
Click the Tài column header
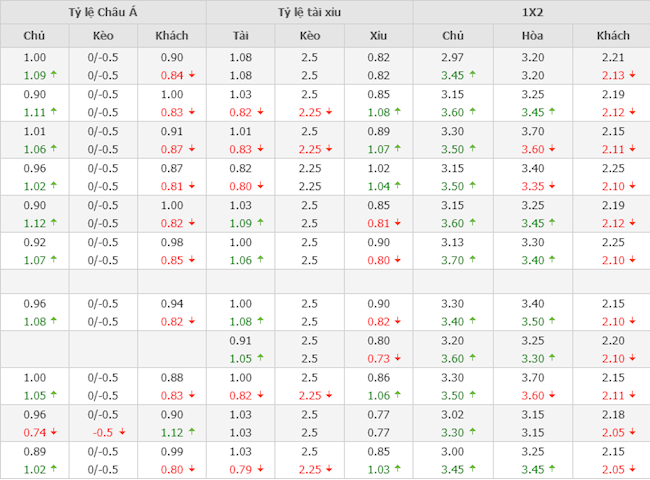(x=240, y=36)
